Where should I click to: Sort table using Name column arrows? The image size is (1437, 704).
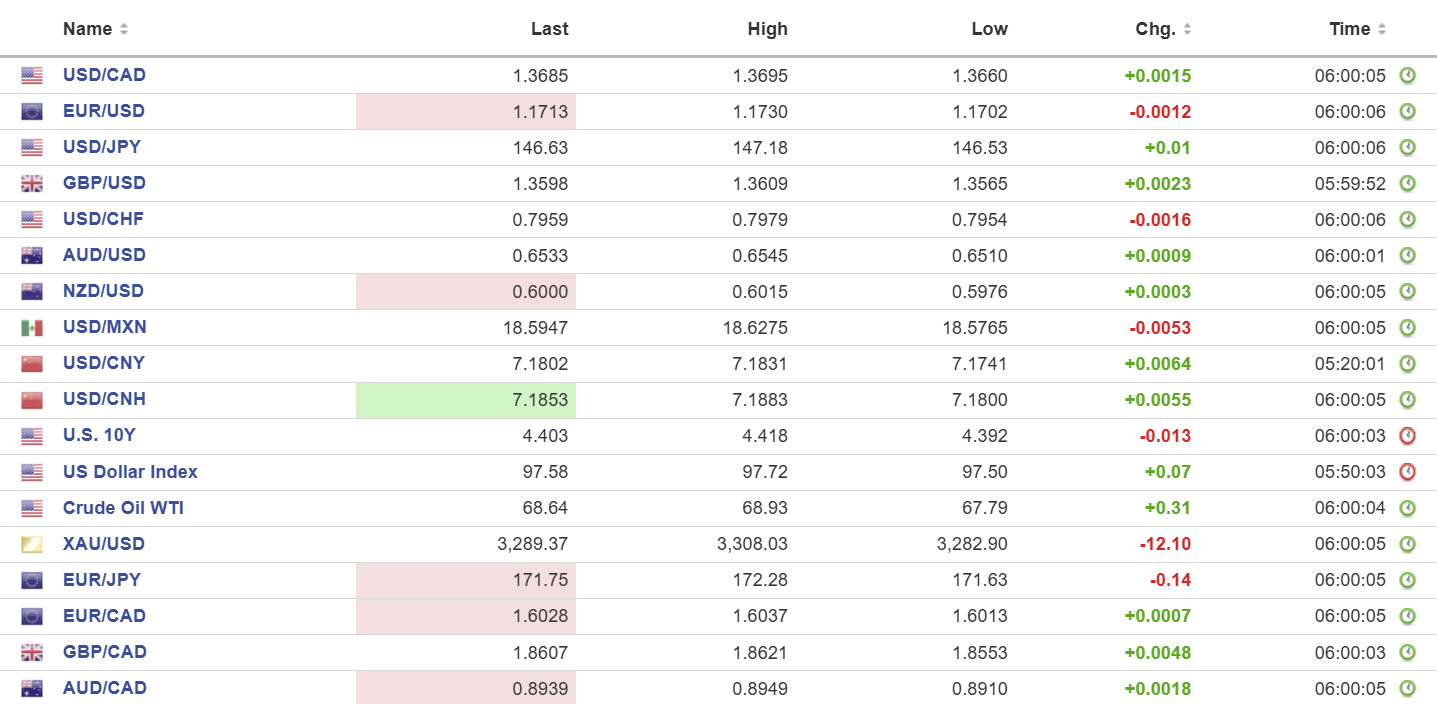(124, 29)
